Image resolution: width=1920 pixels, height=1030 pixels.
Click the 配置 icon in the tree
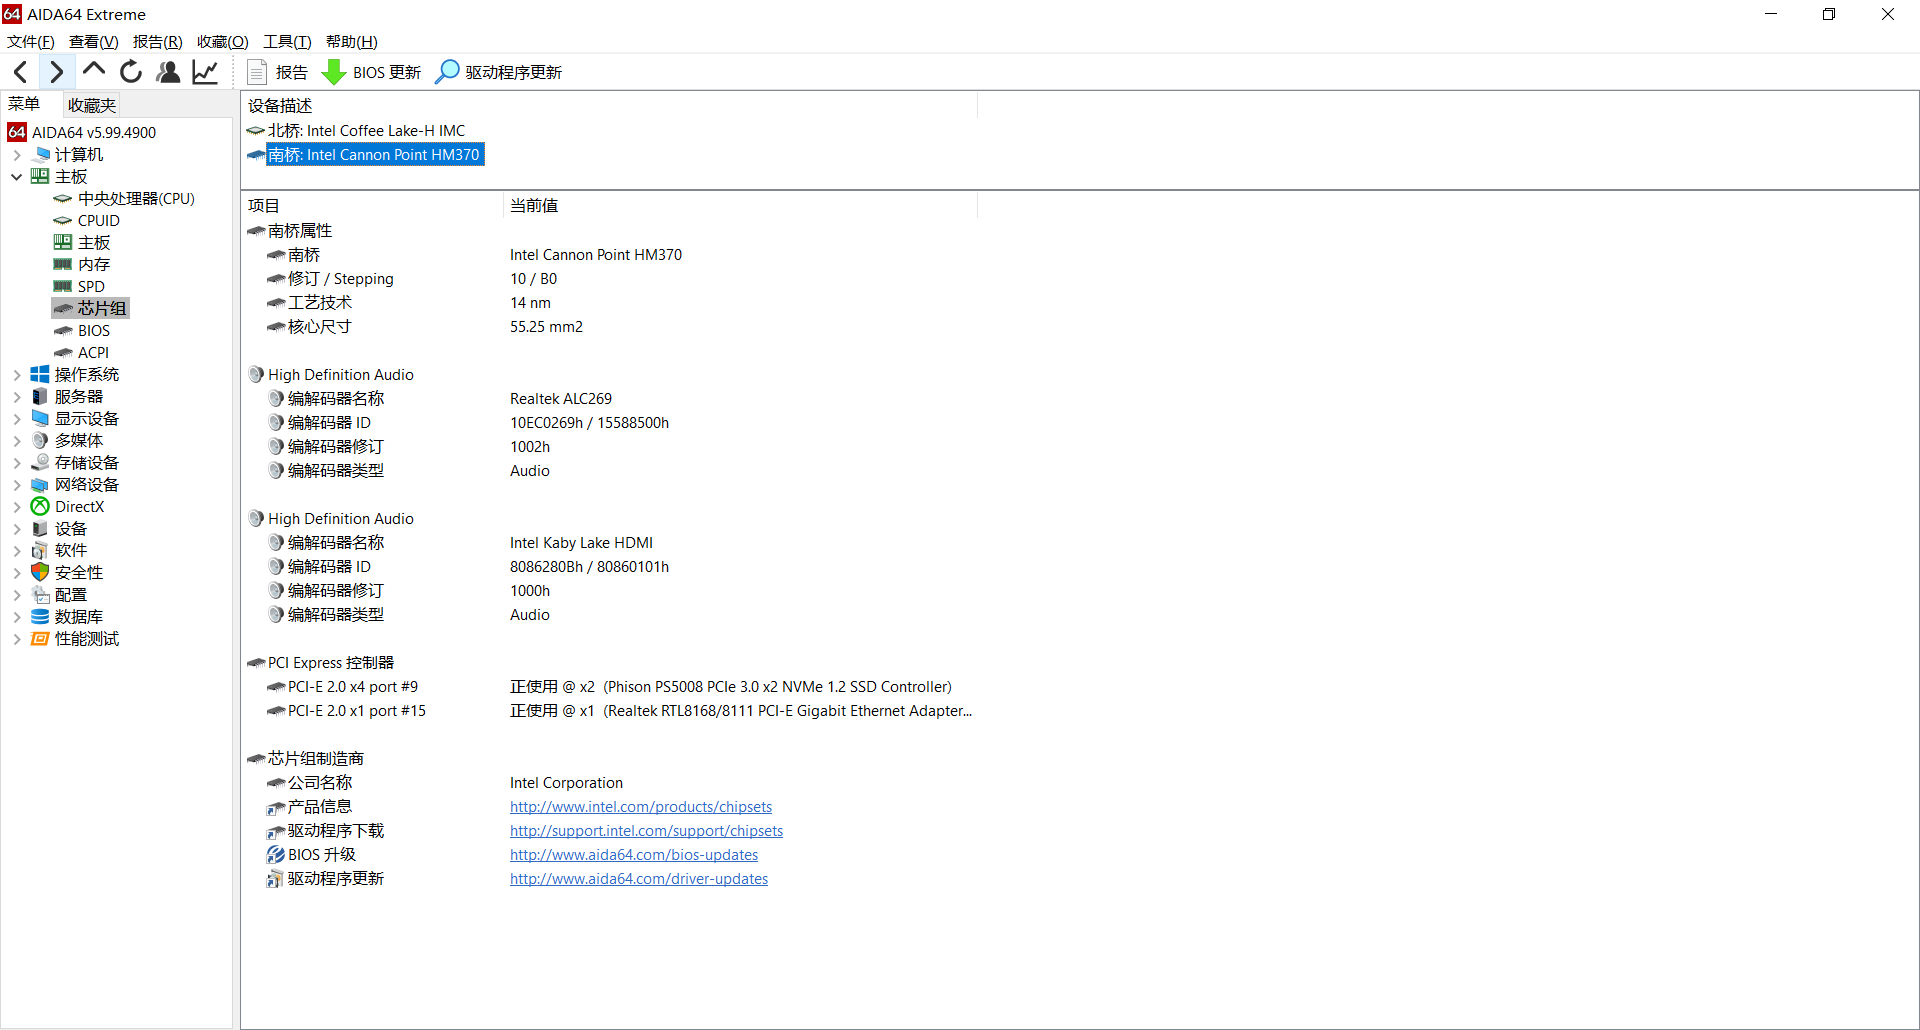(x=40, y=595)
